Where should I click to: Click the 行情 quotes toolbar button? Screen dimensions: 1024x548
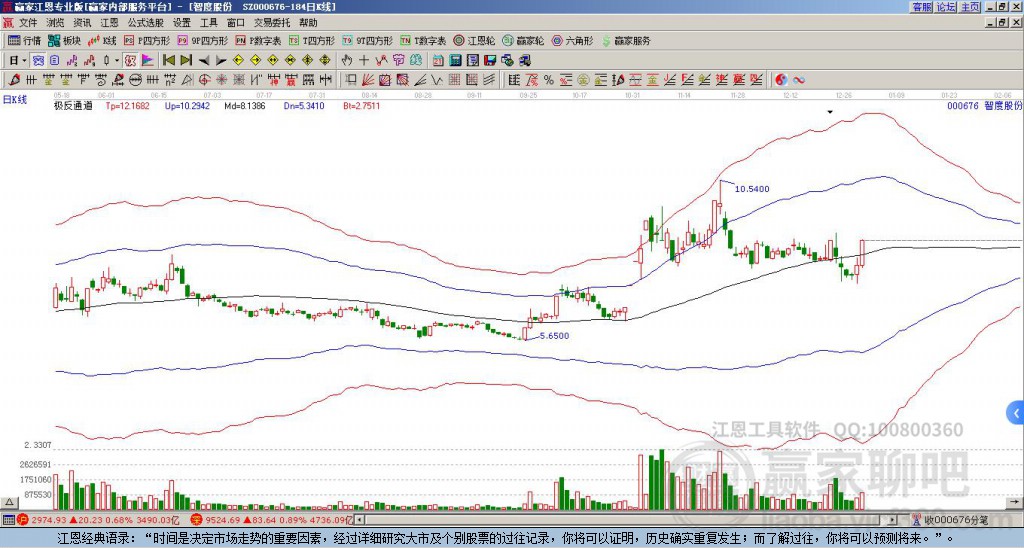pyautogui.click(x=25, y=40)
